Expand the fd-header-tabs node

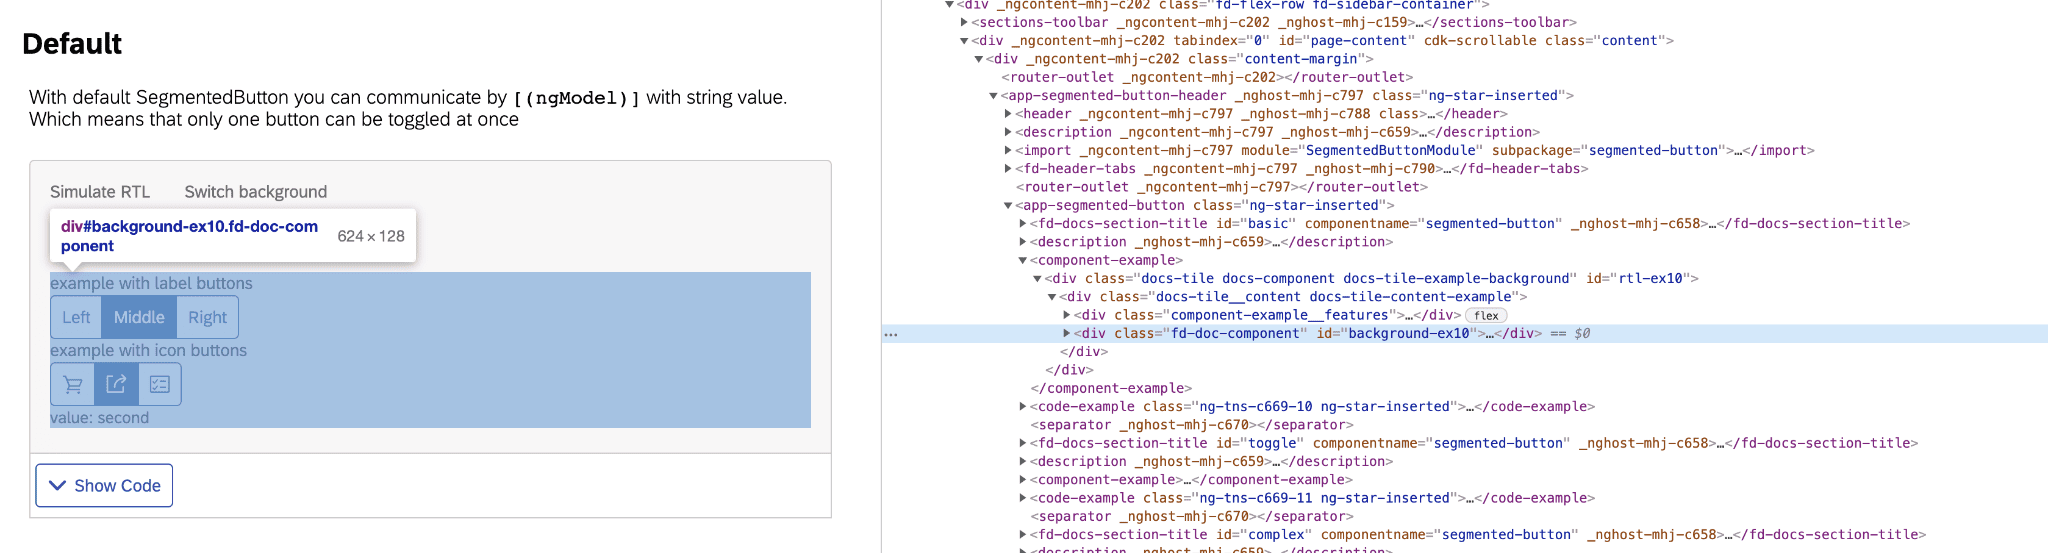[1008, 169]
